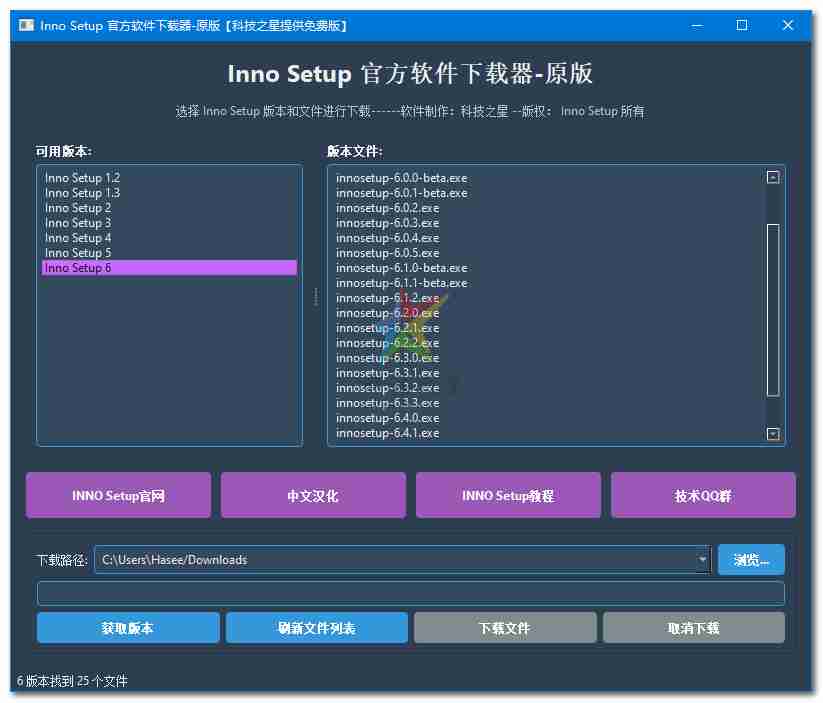Click the 技术QQ群 button
Screen dimensions: 823x703
pyautogui.click(x=703, y=496)
